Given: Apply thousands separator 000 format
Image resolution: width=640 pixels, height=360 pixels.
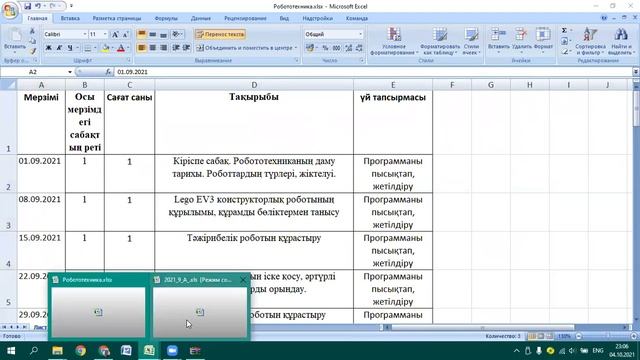Looking at the screenshot, I should click(336, 48).
